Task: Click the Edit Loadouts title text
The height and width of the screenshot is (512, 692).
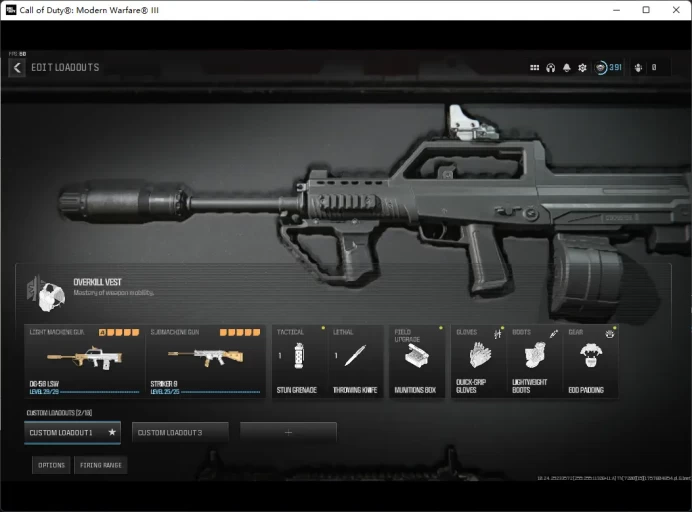Action: pos(65,68)
